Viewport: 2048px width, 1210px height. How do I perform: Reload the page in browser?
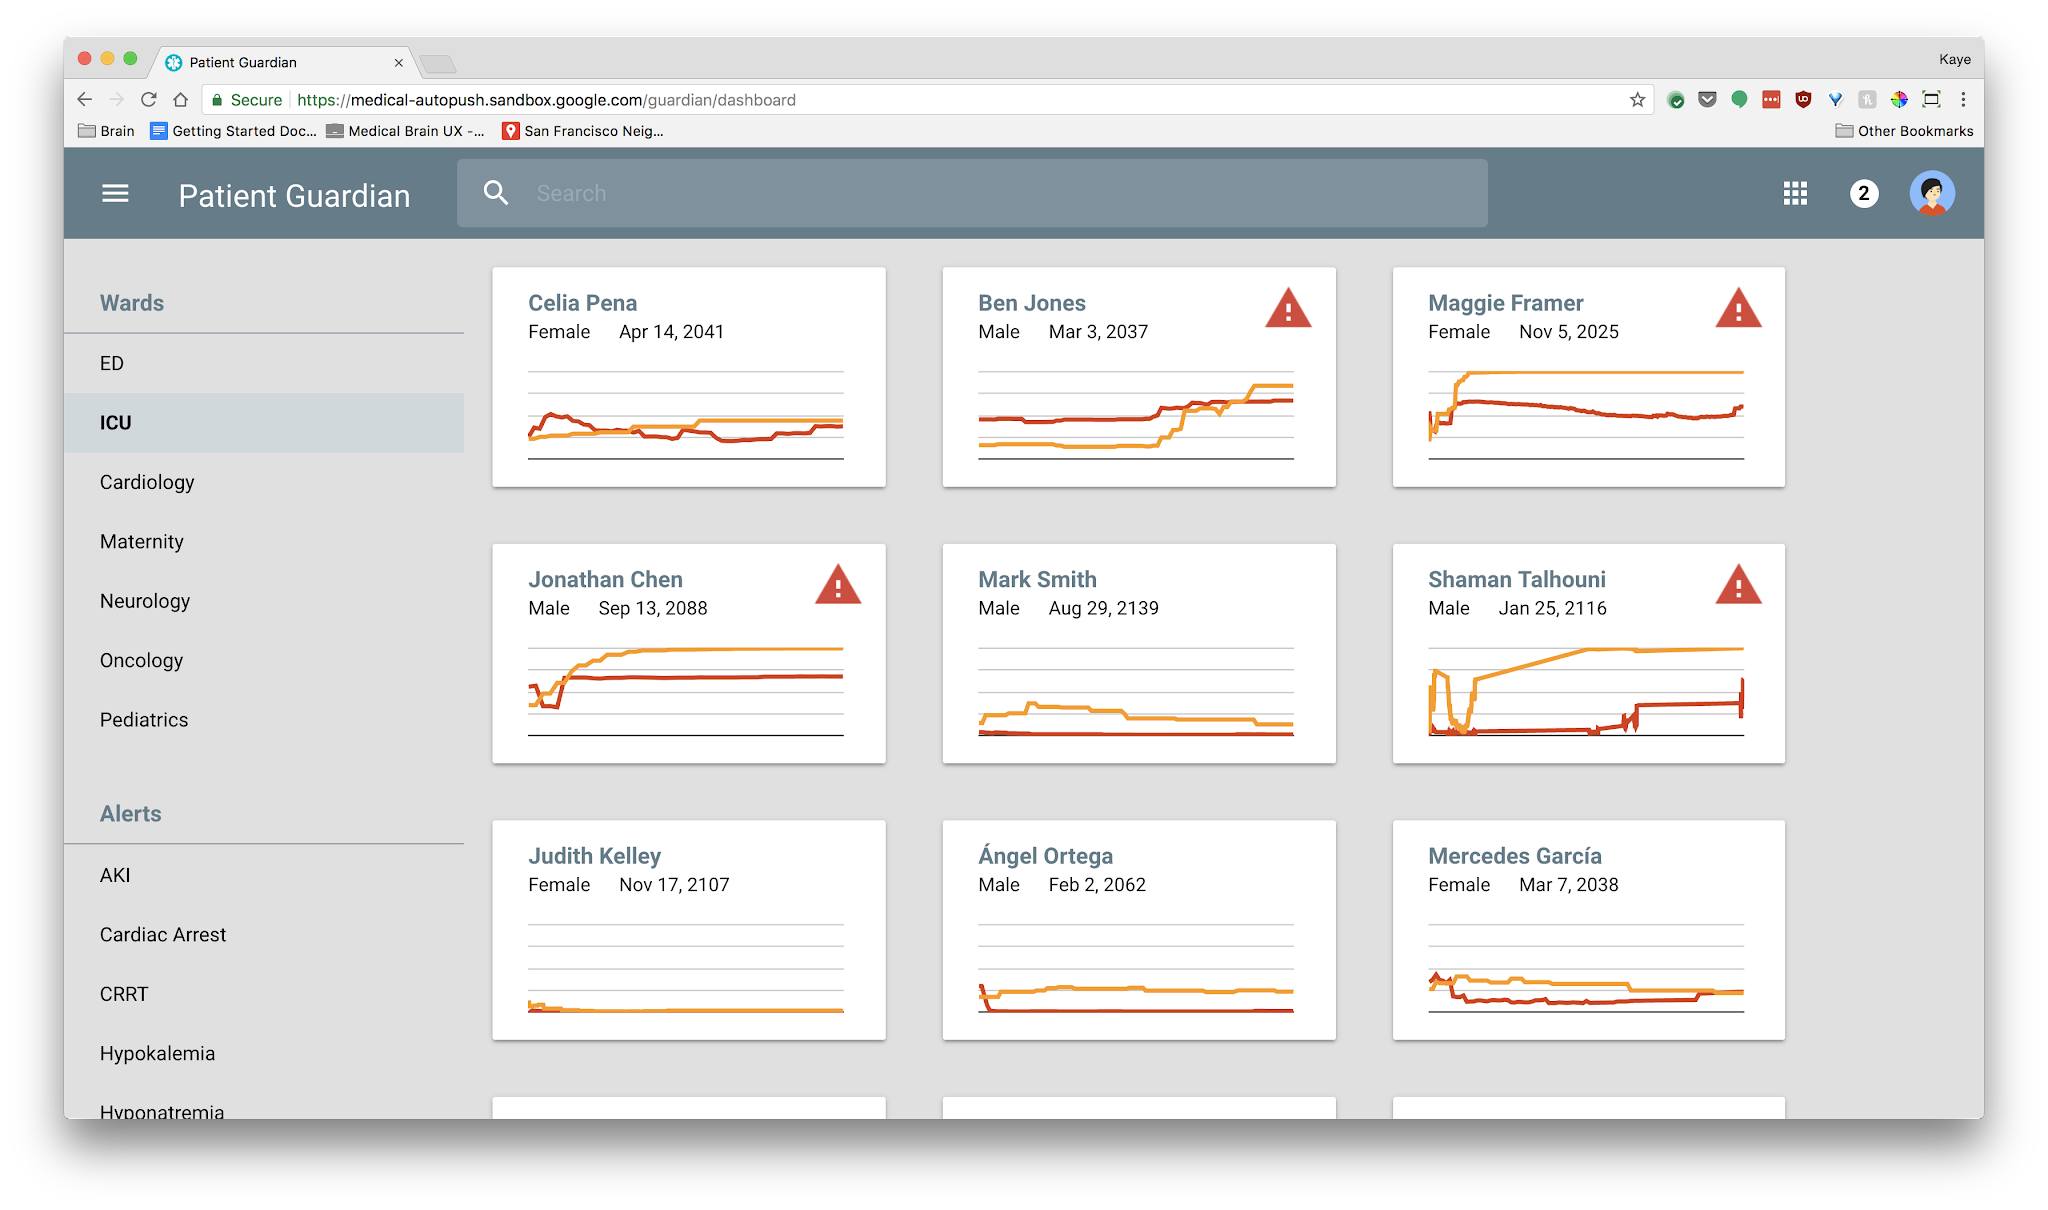(149, 99)
